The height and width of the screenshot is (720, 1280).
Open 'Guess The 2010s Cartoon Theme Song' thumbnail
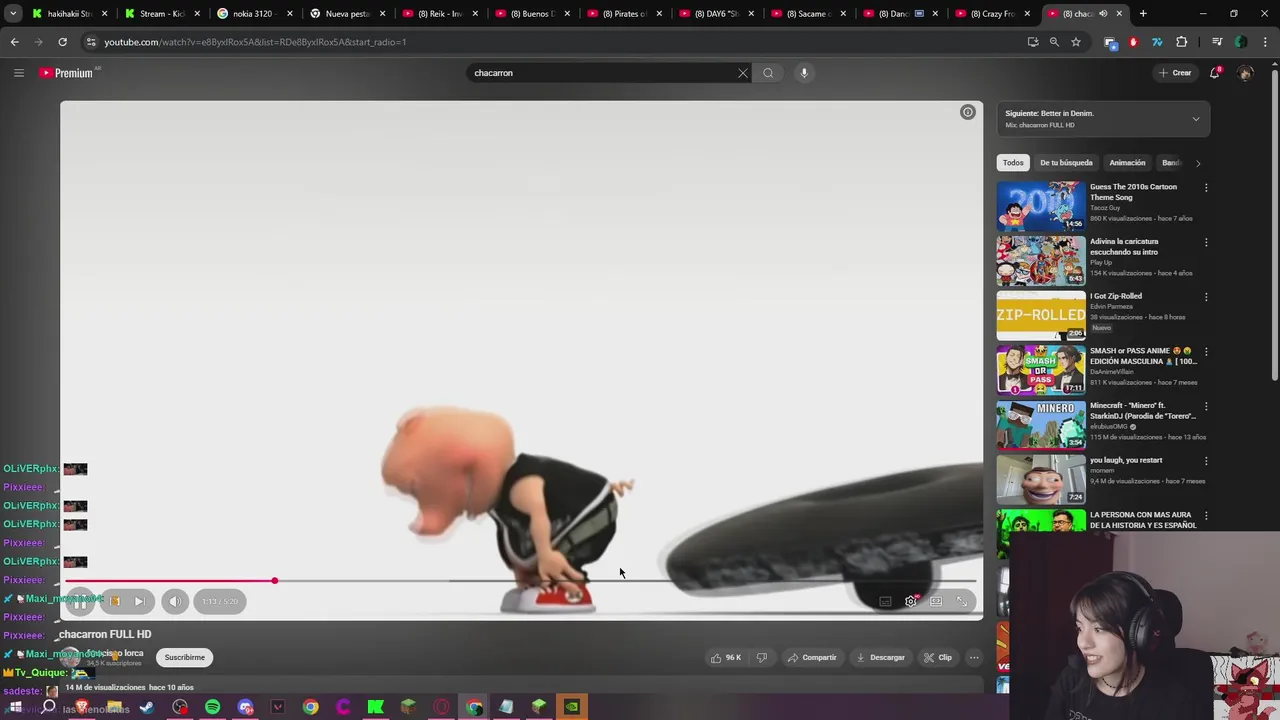1040,206
